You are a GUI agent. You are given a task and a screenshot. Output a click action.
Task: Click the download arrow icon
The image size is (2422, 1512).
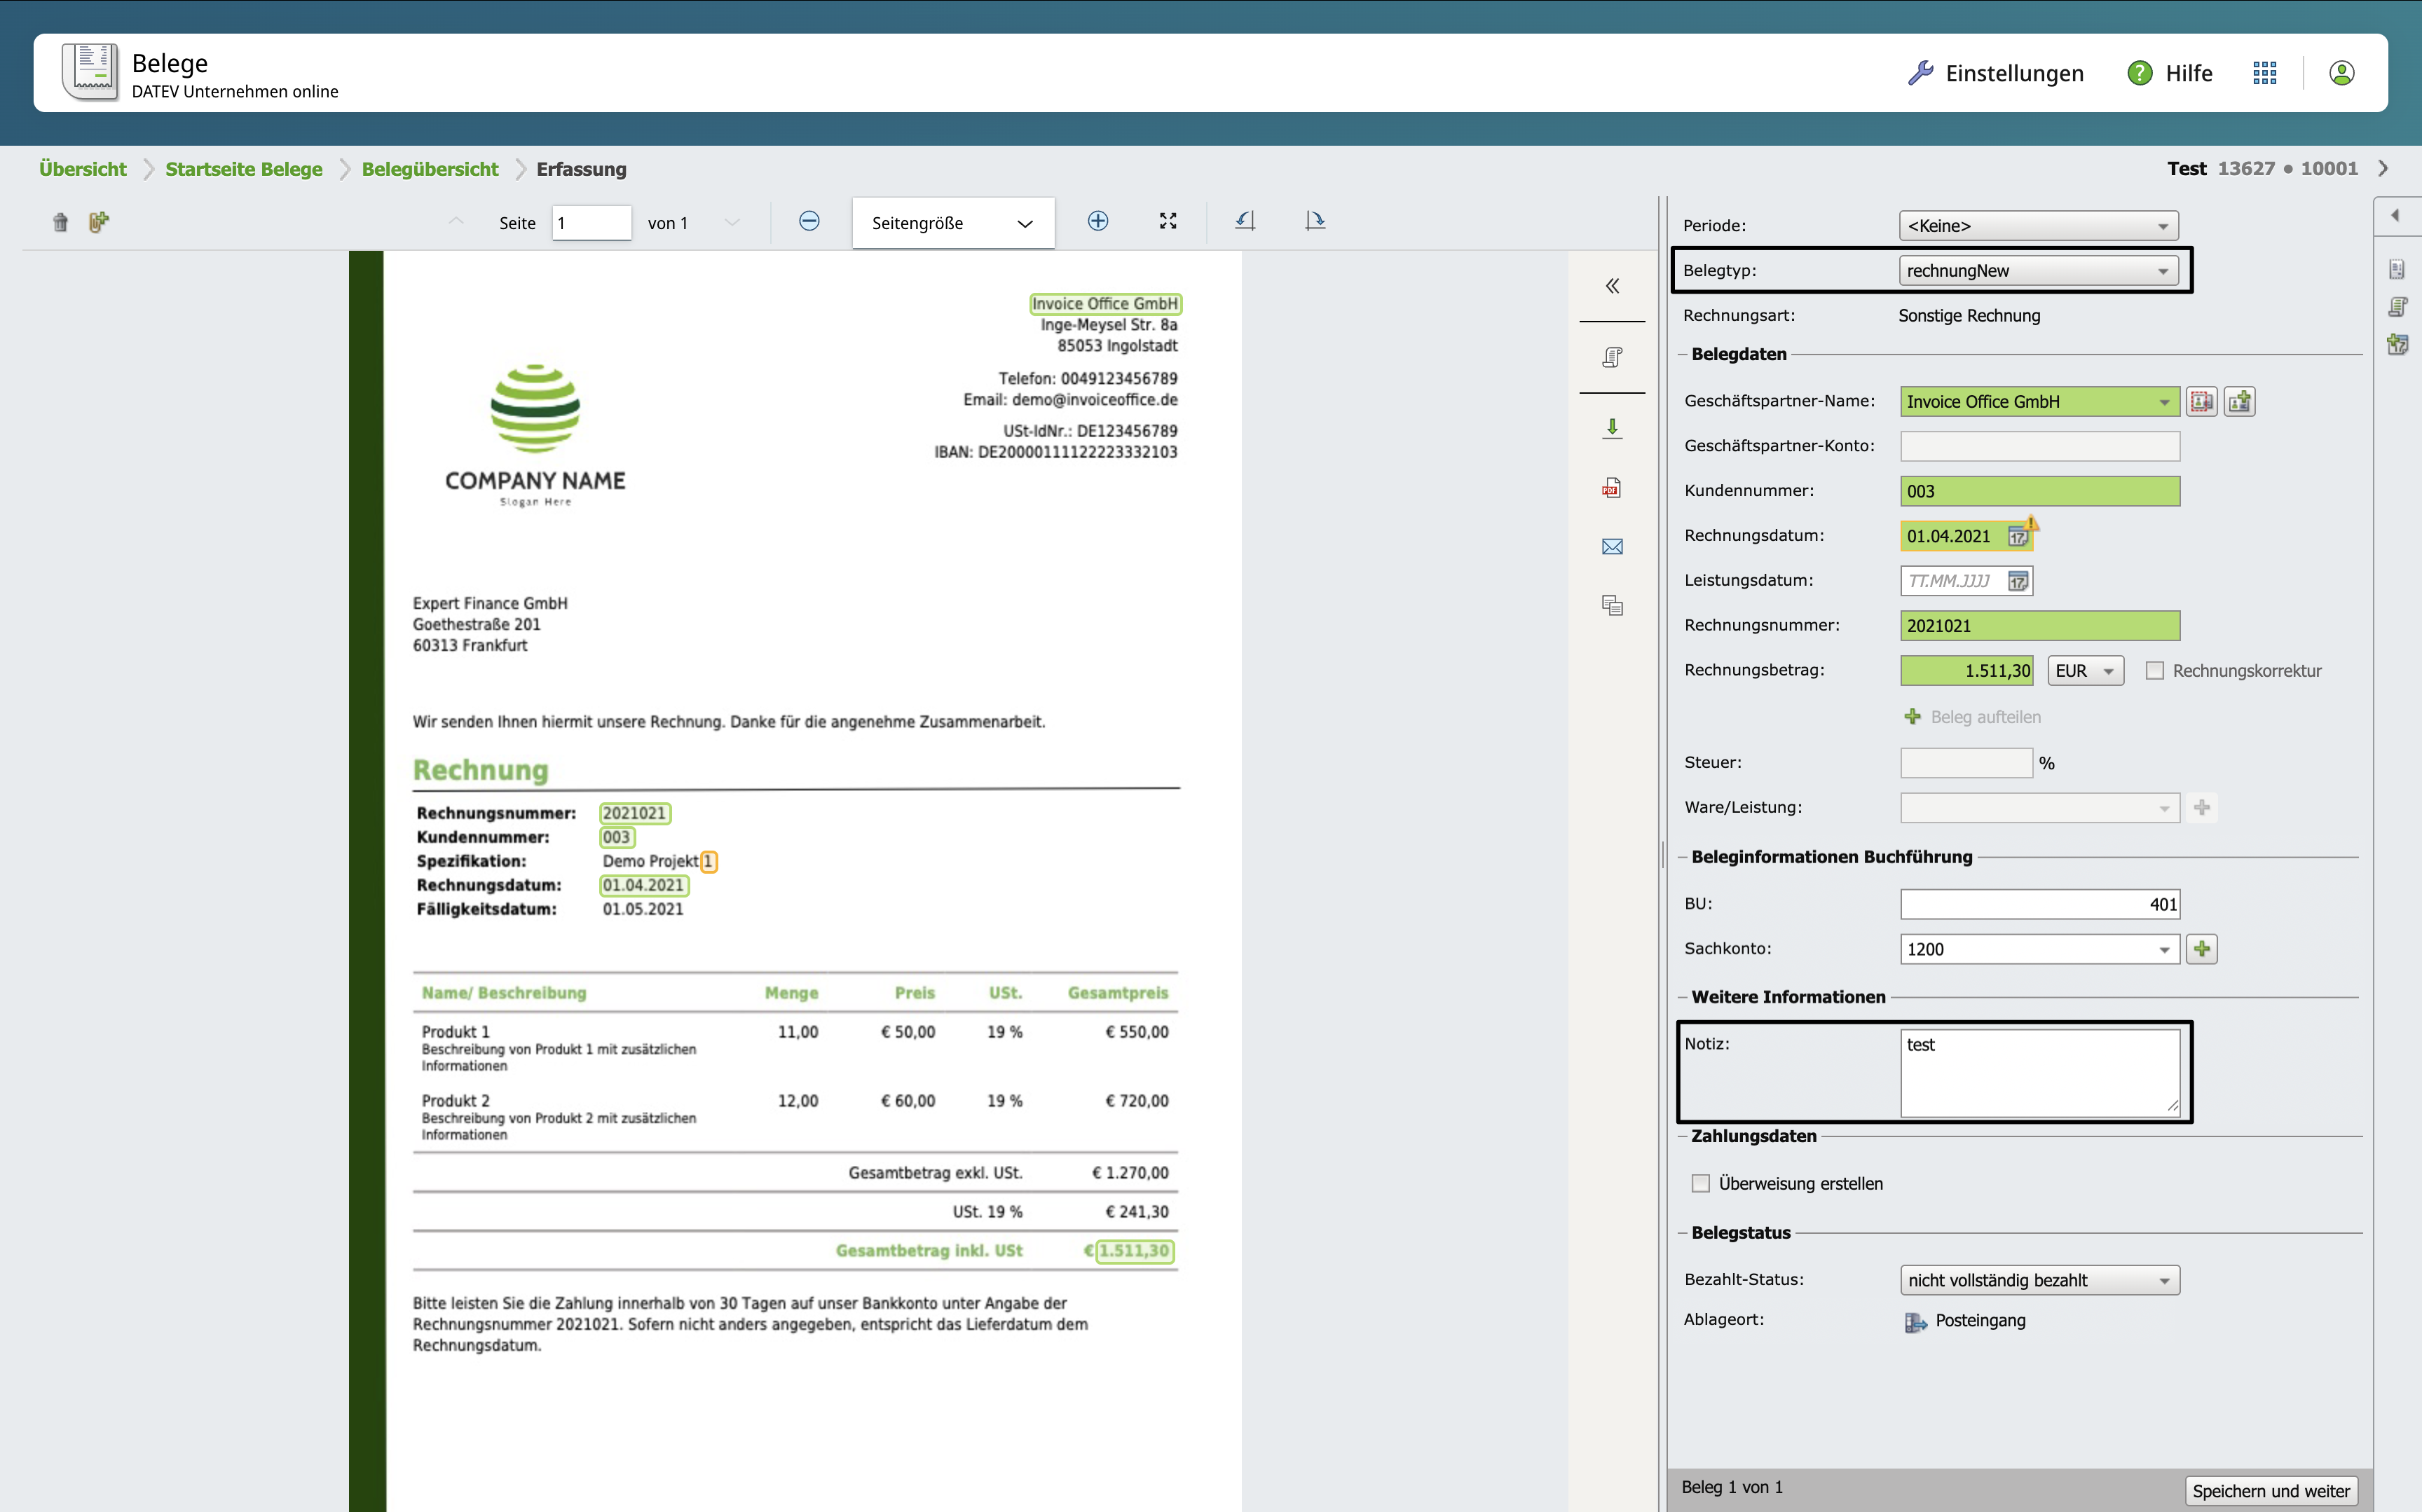[x=1612, y=428]
